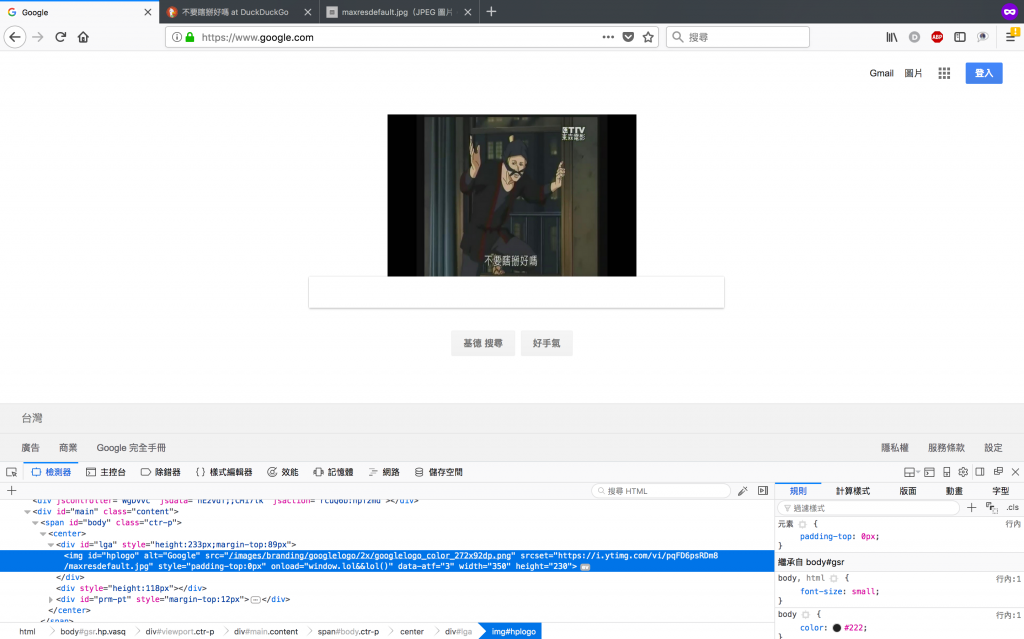Click plus icon to create new node
This screenshot has height=639, width=1024.
pyautogui.click(x=12, y=491)
